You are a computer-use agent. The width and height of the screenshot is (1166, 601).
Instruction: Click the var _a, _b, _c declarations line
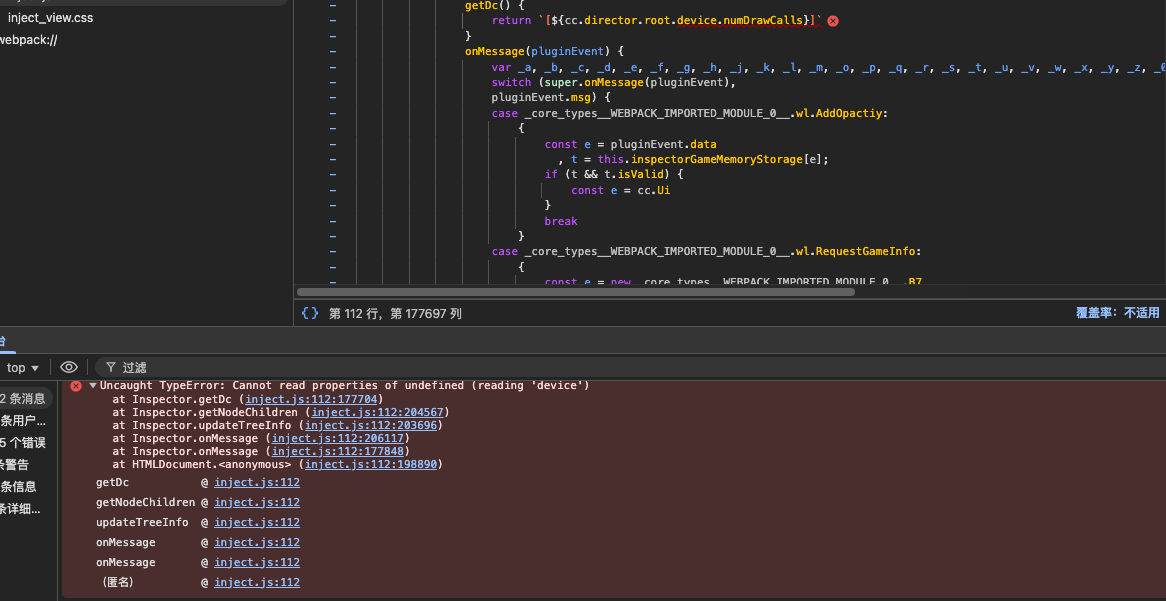point(828,67)
